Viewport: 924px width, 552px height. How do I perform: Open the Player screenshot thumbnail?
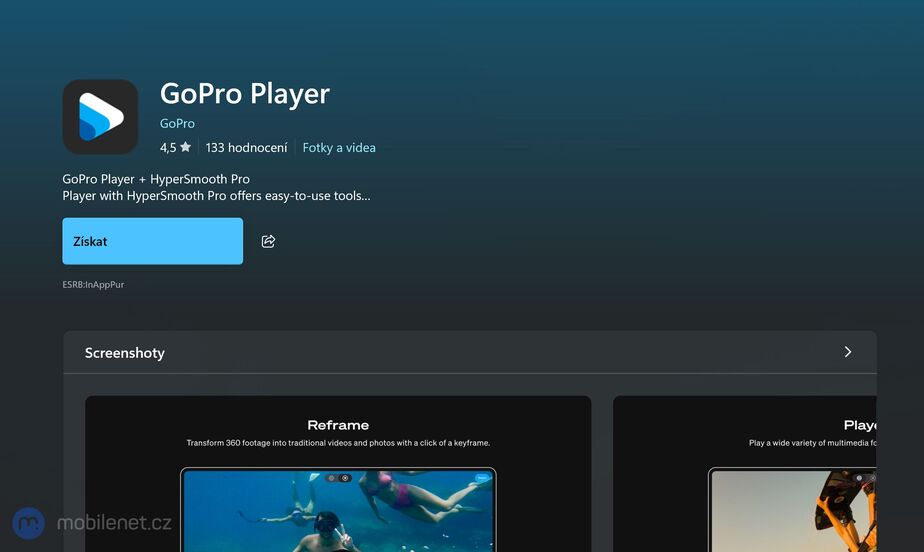(x=745, y=474)
